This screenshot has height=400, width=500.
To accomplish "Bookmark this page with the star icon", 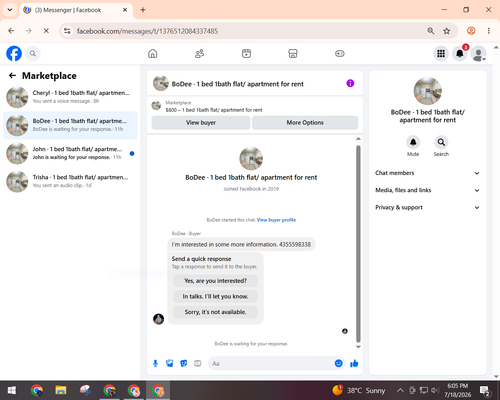I will click(x=447, y=31).
